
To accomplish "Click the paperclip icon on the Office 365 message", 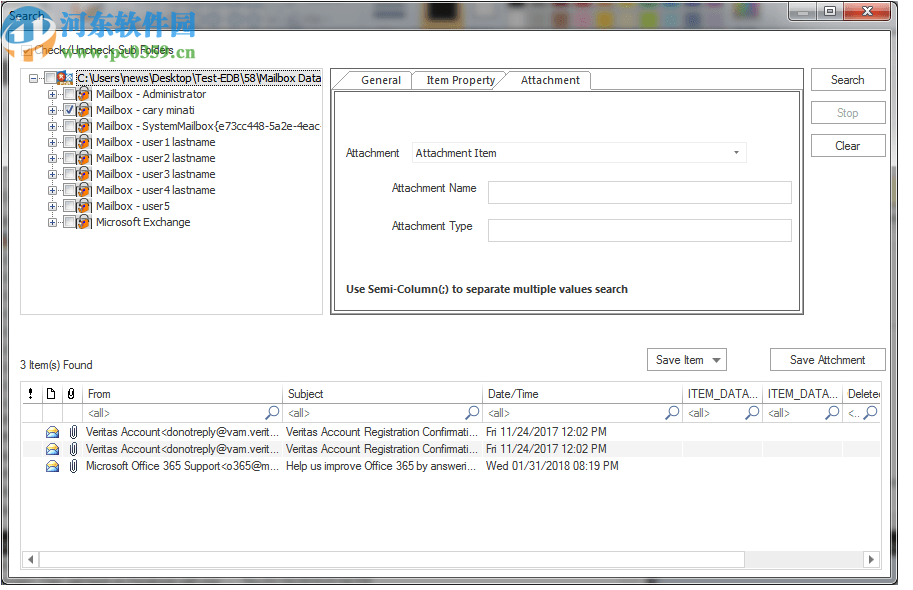I will [72, 465].
